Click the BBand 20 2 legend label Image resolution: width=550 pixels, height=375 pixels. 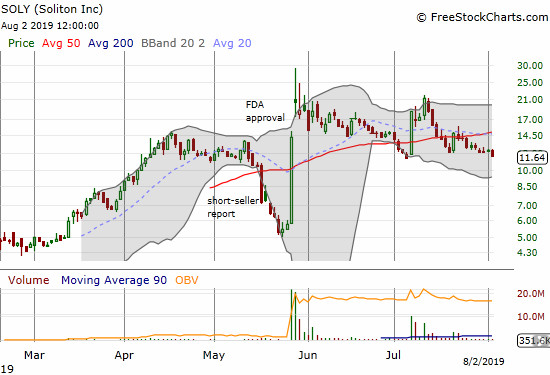(173, 43)
